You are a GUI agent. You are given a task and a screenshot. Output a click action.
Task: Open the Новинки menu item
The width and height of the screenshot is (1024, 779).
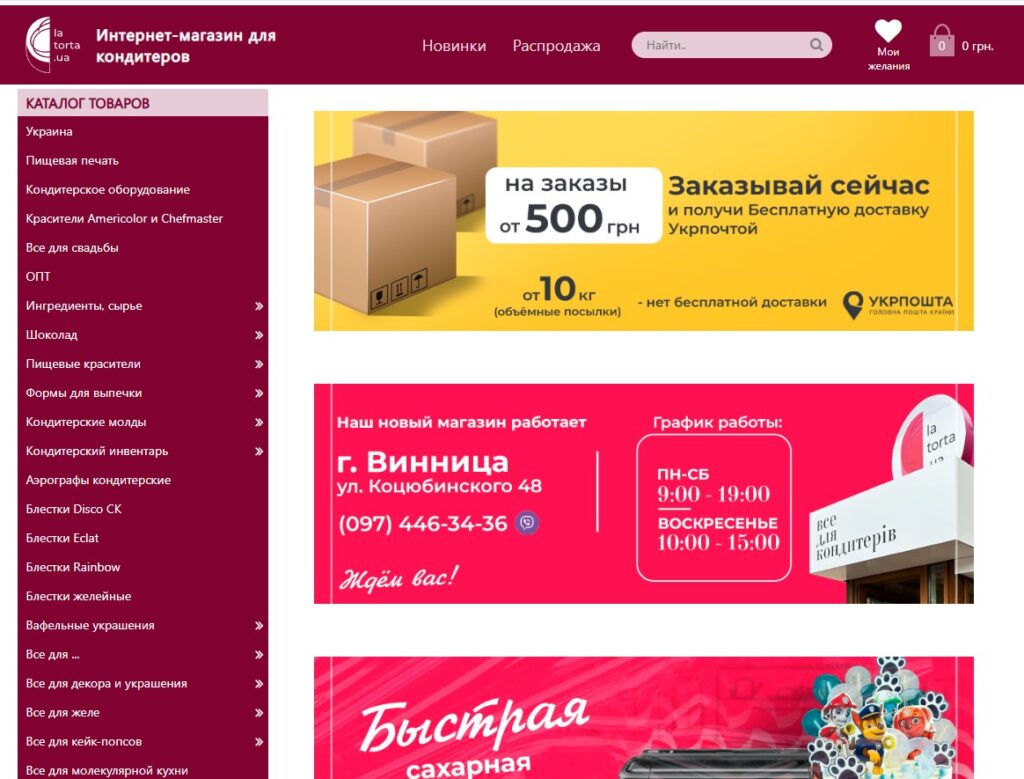point(454,46)
